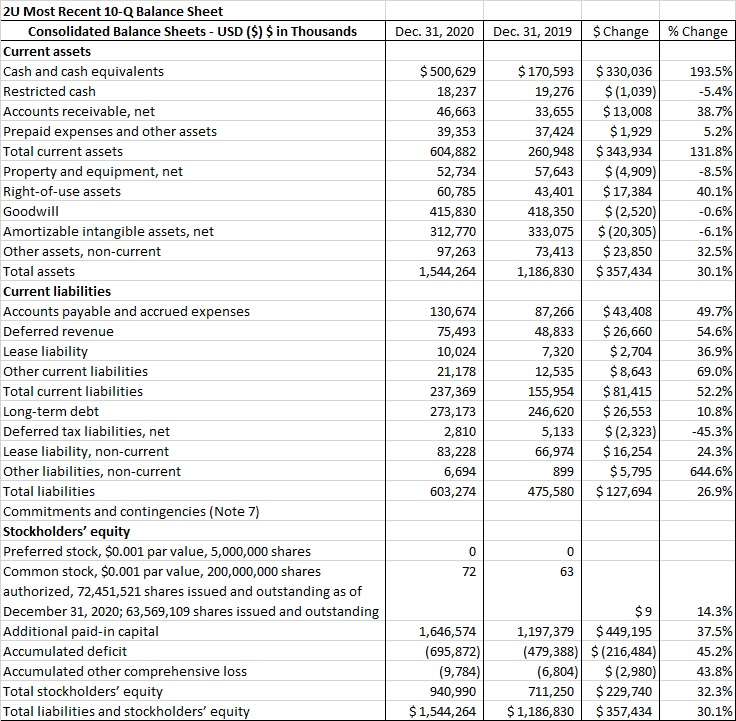This screenshot has height=721, width=736.
Task: Click the 193.5% change cell
Action: pyautogui.click(x=698, y=71)
